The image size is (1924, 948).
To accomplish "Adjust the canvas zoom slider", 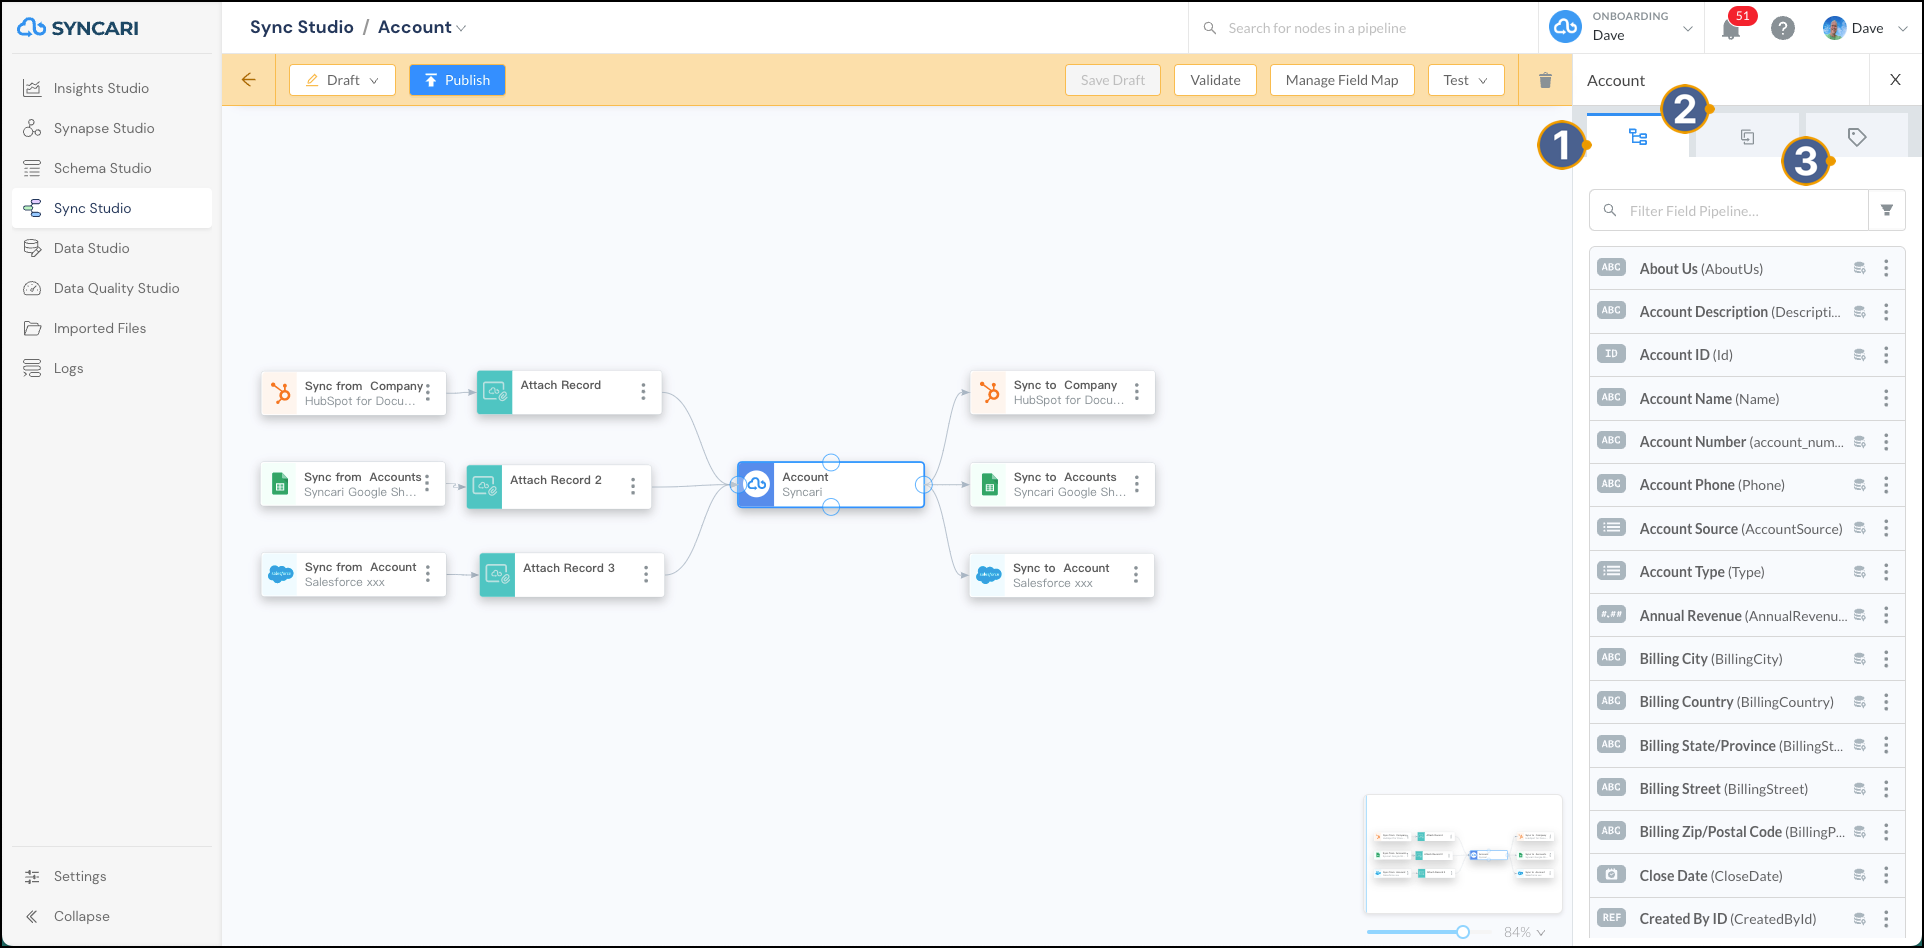I will (1463, 931).
